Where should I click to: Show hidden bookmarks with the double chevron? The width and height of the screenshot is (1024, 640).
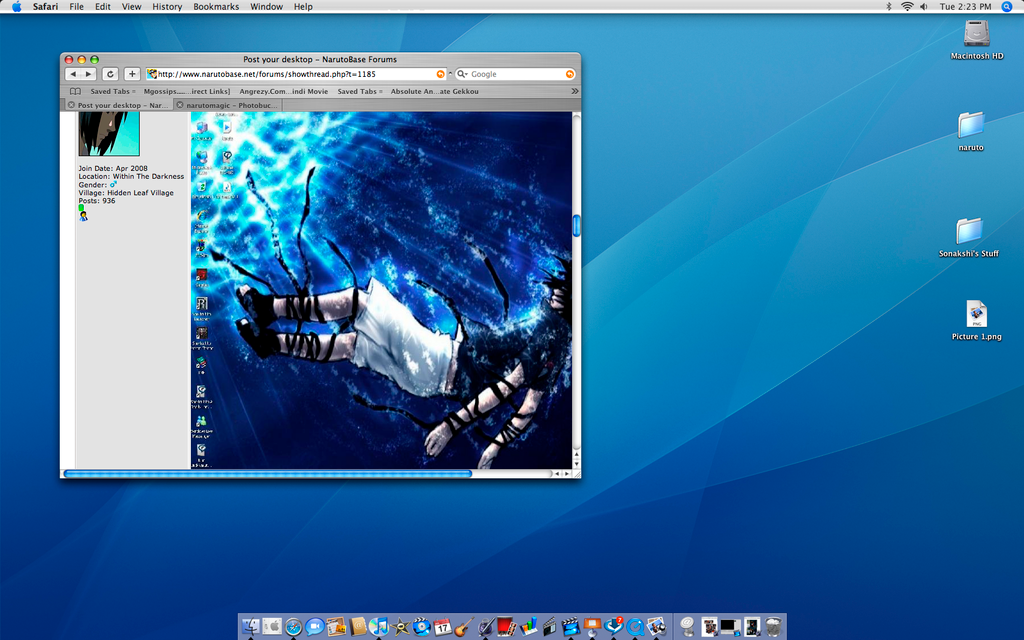click(x=575, y=91)
